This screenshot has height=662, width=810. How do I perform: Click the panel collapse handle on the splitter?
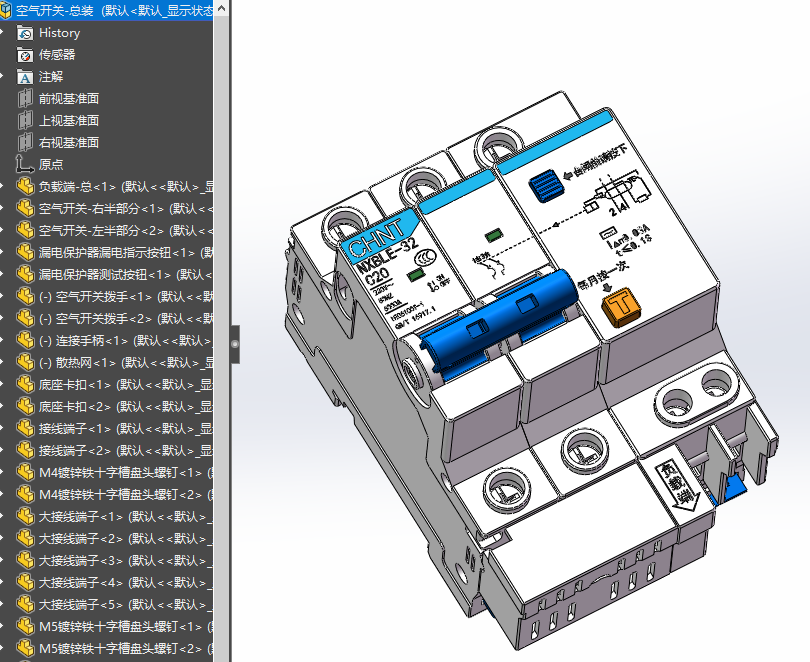235,344
